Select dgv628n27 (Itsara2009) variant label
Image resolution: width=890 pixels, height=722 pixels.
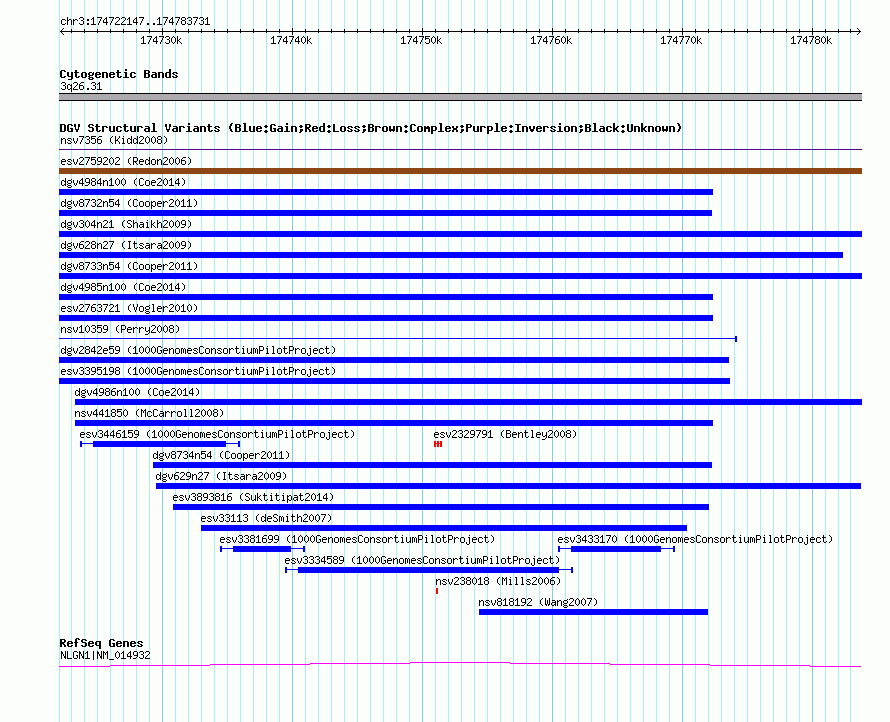(x=126, y=245)
